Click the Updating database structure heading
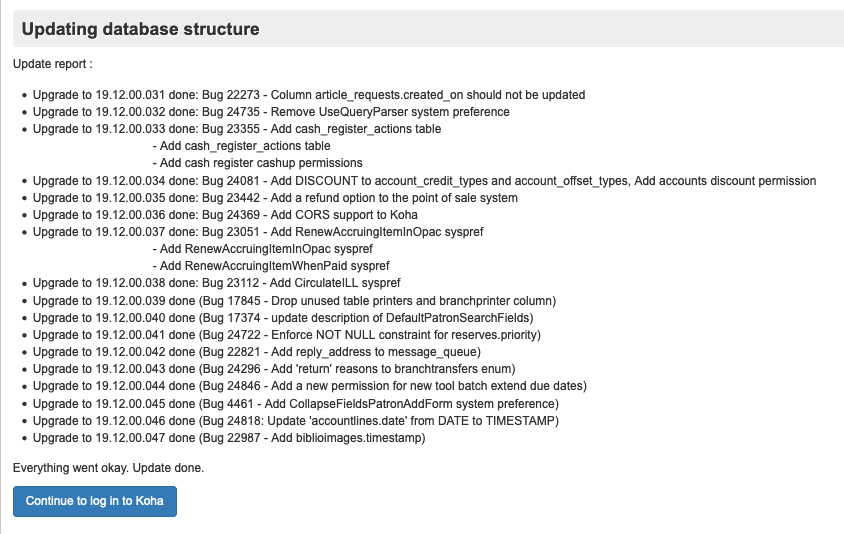 (140, 29)
